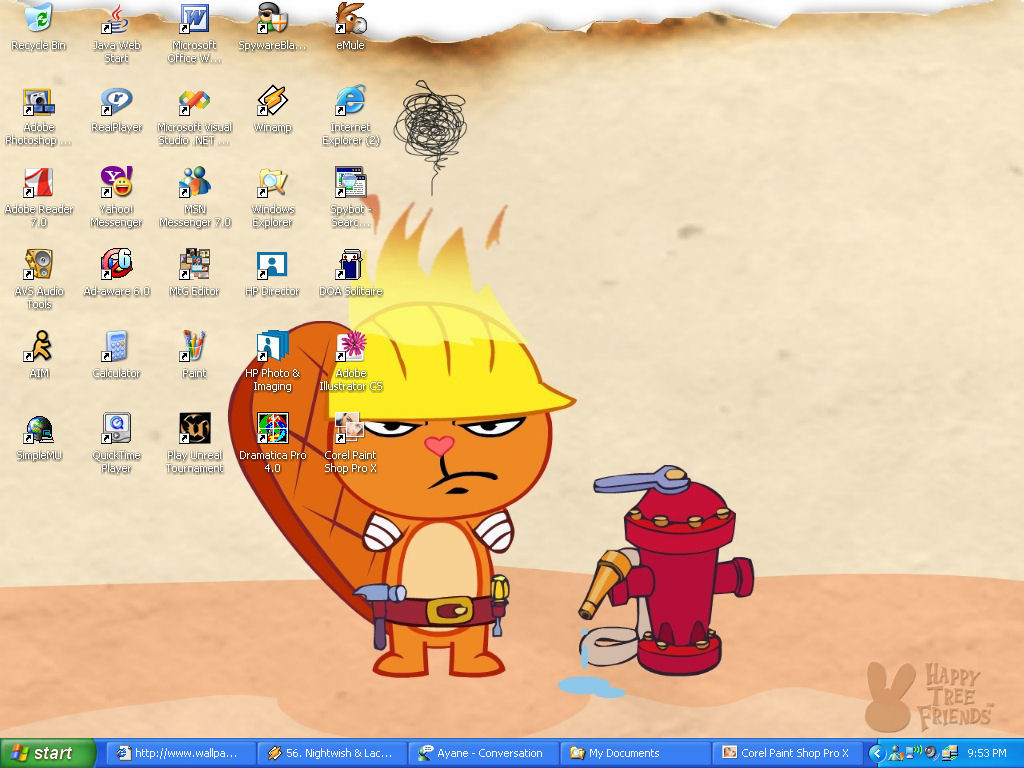Switch to the wallpaper web page taskbar button

pos(181,753)
